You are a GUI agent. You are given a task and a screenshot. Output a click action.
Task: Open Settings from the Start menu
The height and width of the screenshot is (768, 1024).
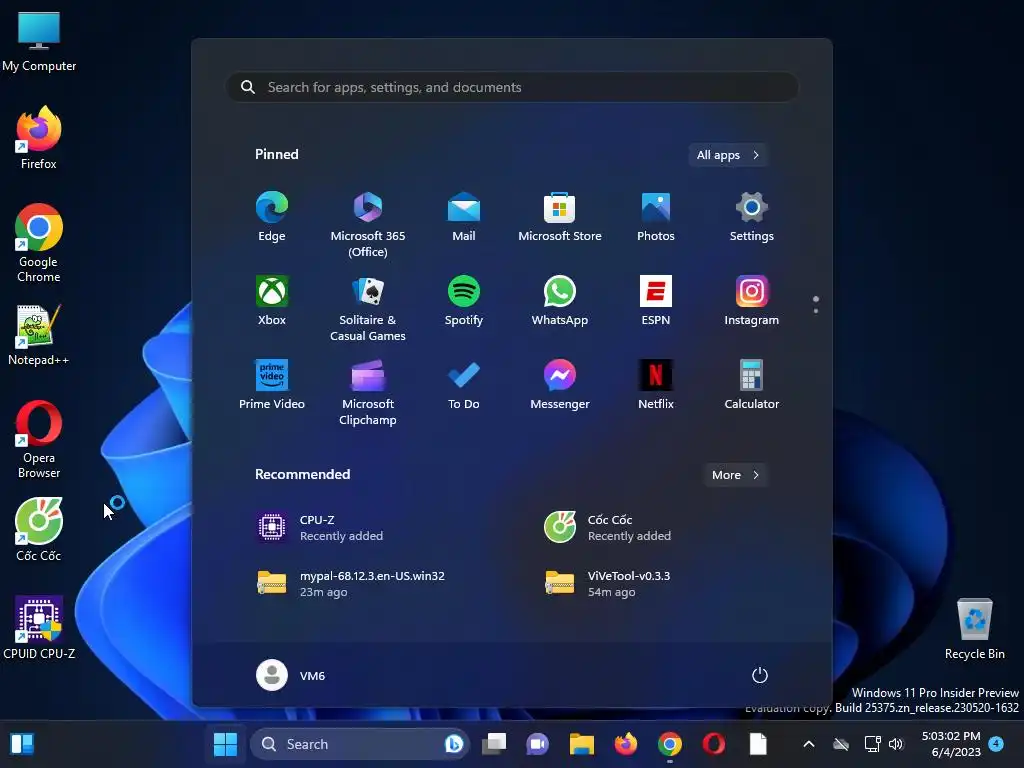[x=752, y=217]
